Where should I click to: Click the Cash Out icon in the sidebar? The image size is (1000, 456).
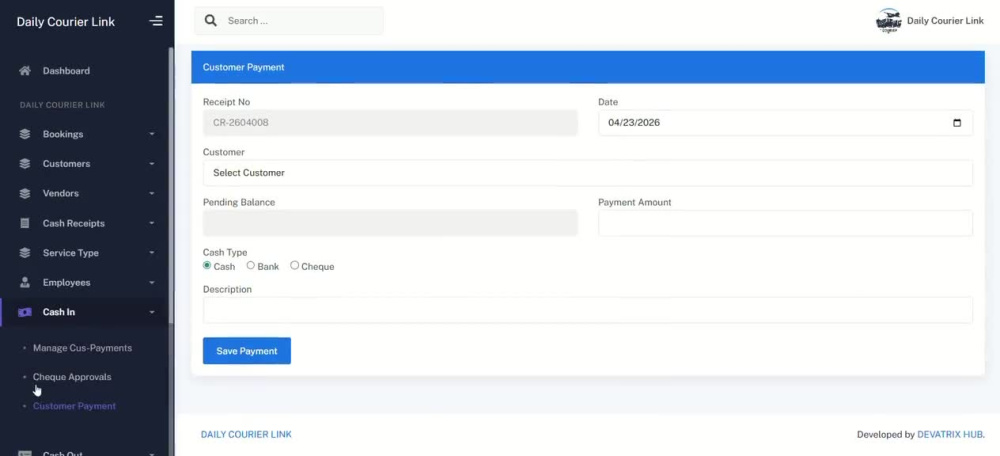click(25, 453)
